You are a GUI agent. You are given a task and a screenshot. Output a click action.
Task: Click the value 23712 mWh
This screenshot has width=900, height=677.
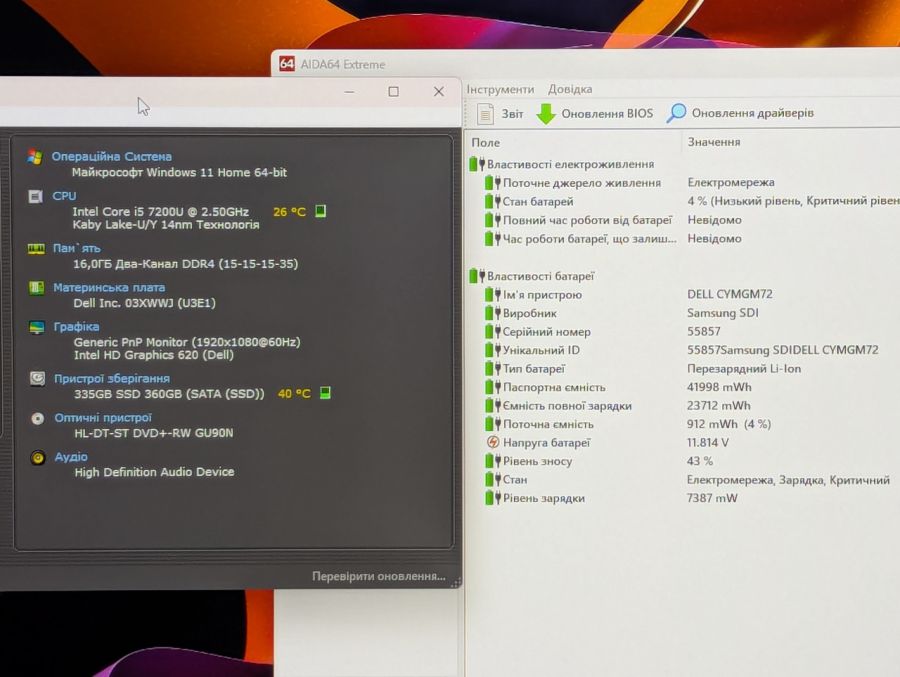pos(719,405)
